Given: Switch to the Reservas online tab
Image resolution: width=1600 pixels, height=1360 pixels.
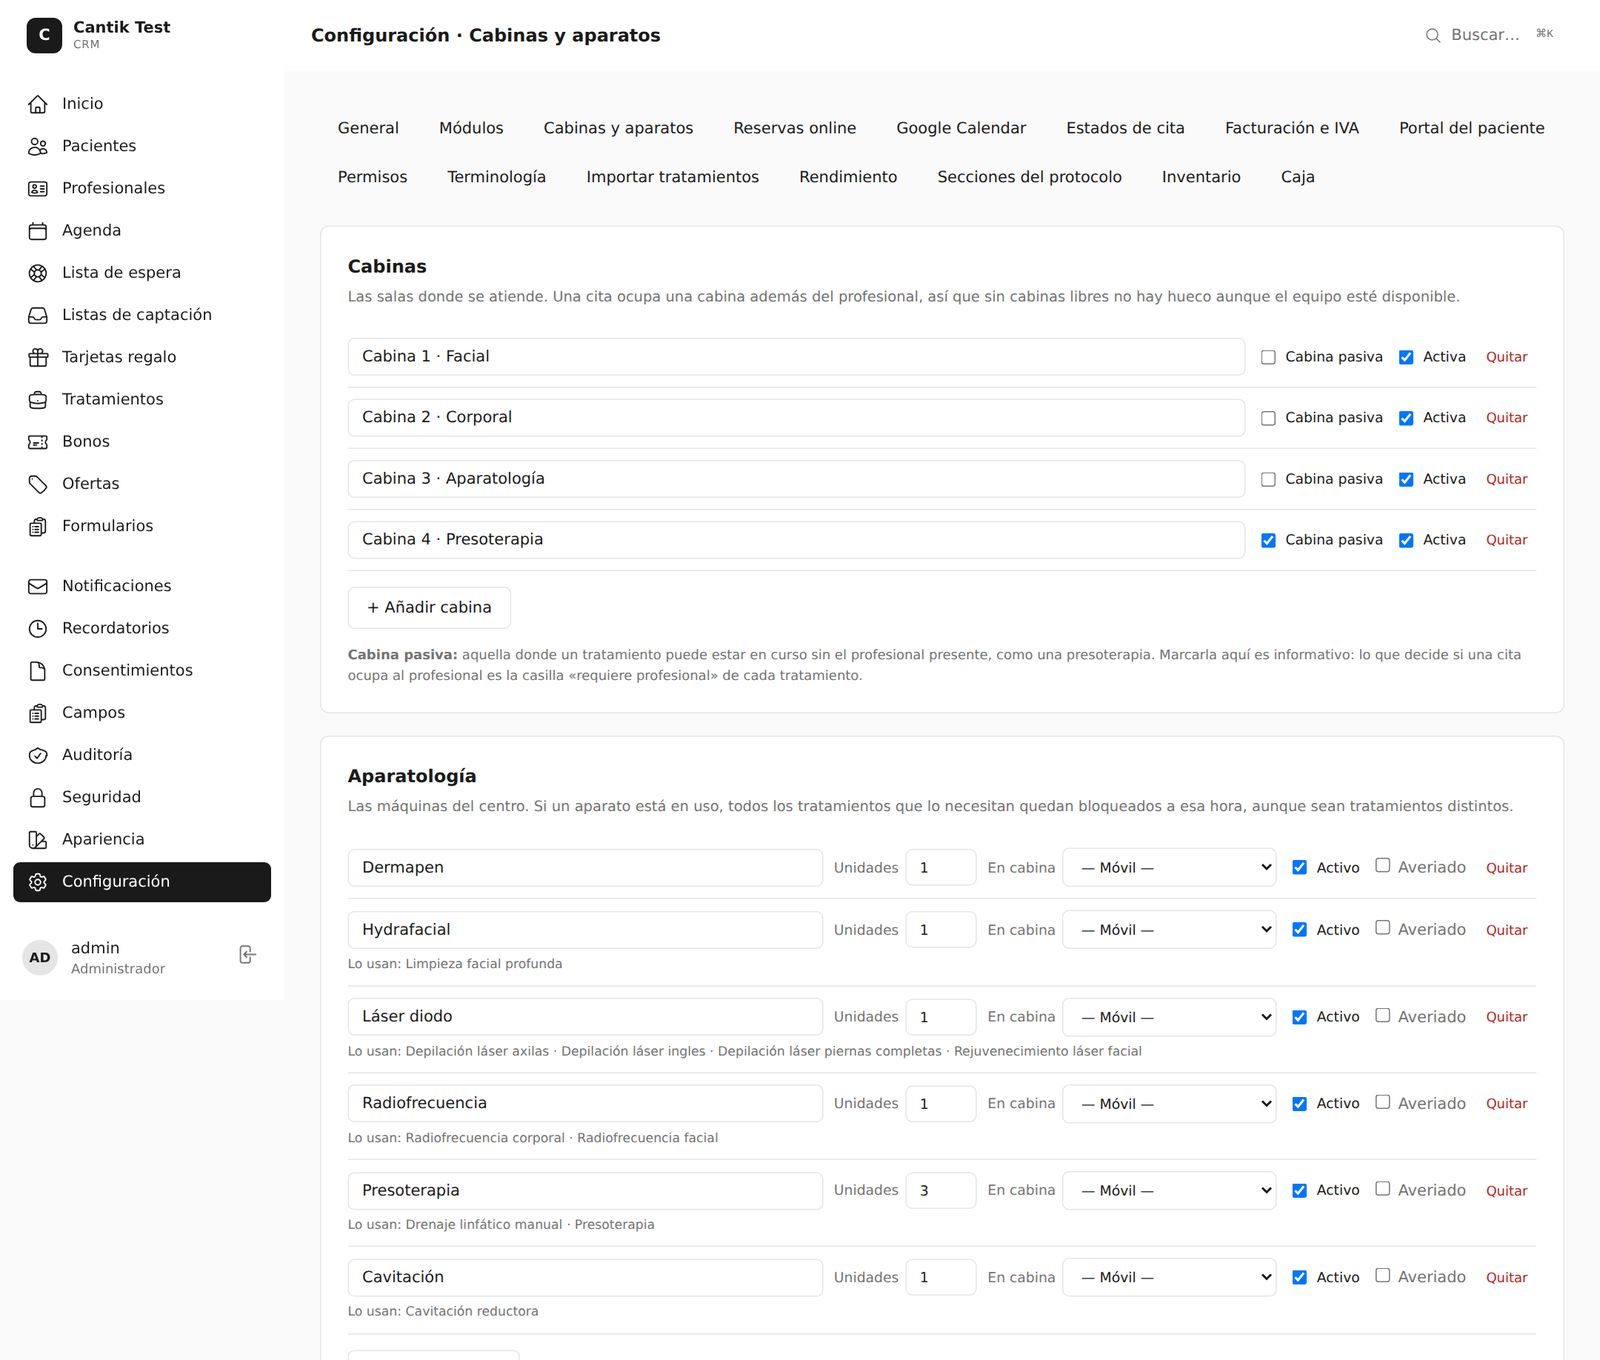Looking at the screenshot, I should [795, 128].
